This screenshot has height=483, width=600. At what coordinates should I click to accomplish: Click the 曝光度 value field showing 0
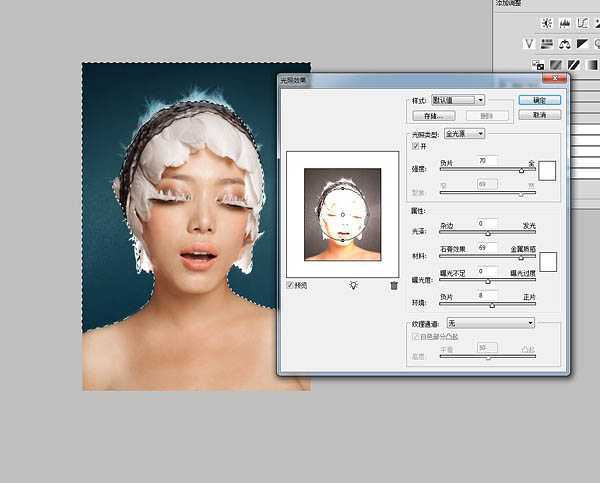487,271
